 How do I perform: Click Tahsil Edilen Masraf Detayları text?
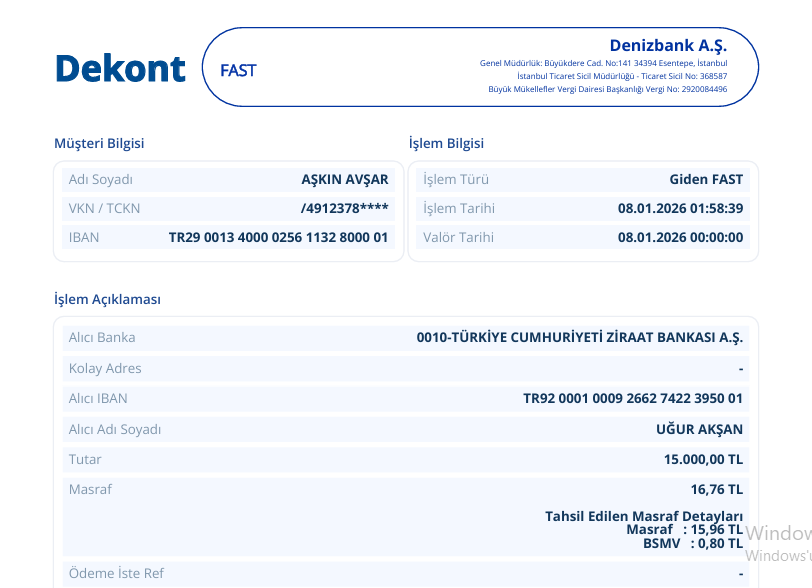tap(644, 516)
